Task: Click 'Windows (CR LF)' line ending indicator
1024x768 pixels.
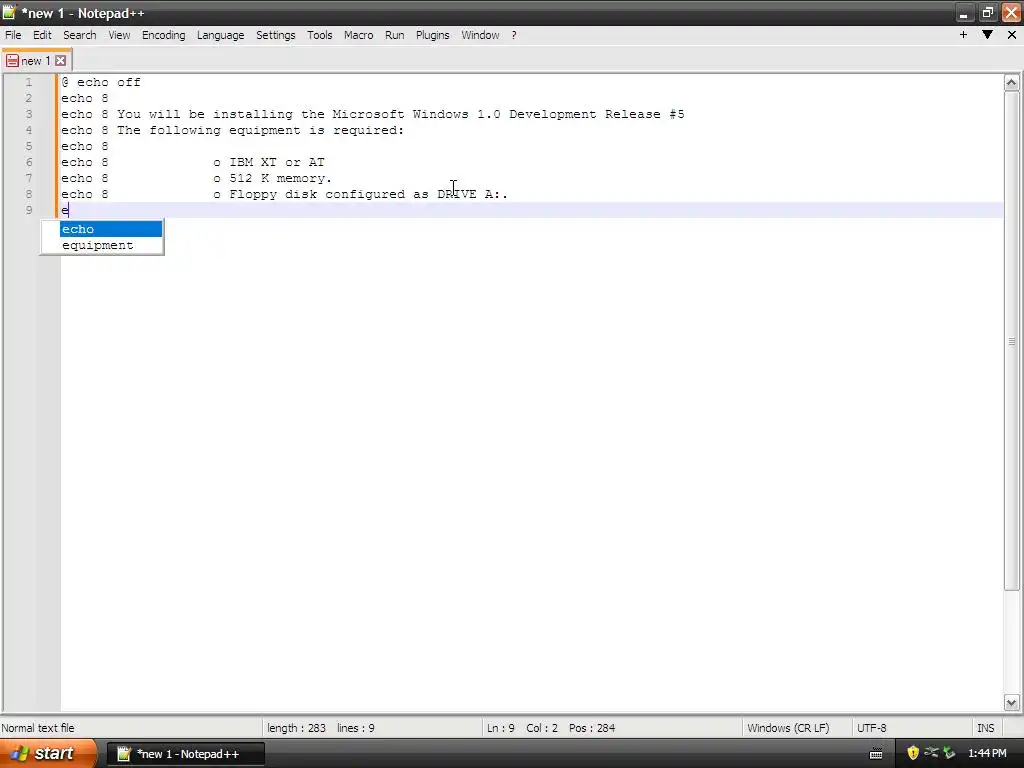Action: pos(788,728)
